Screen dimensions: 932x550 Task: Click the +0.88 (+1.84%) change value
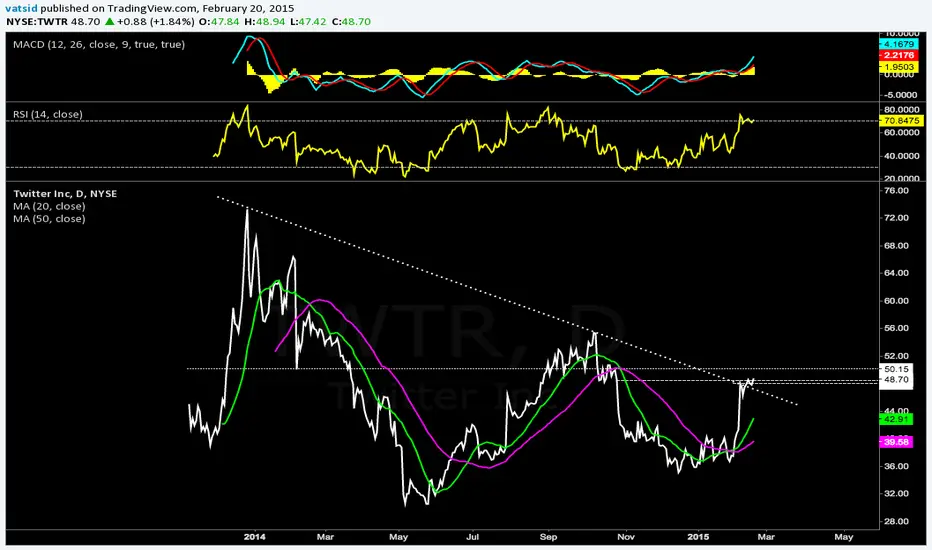pos(156,21)
